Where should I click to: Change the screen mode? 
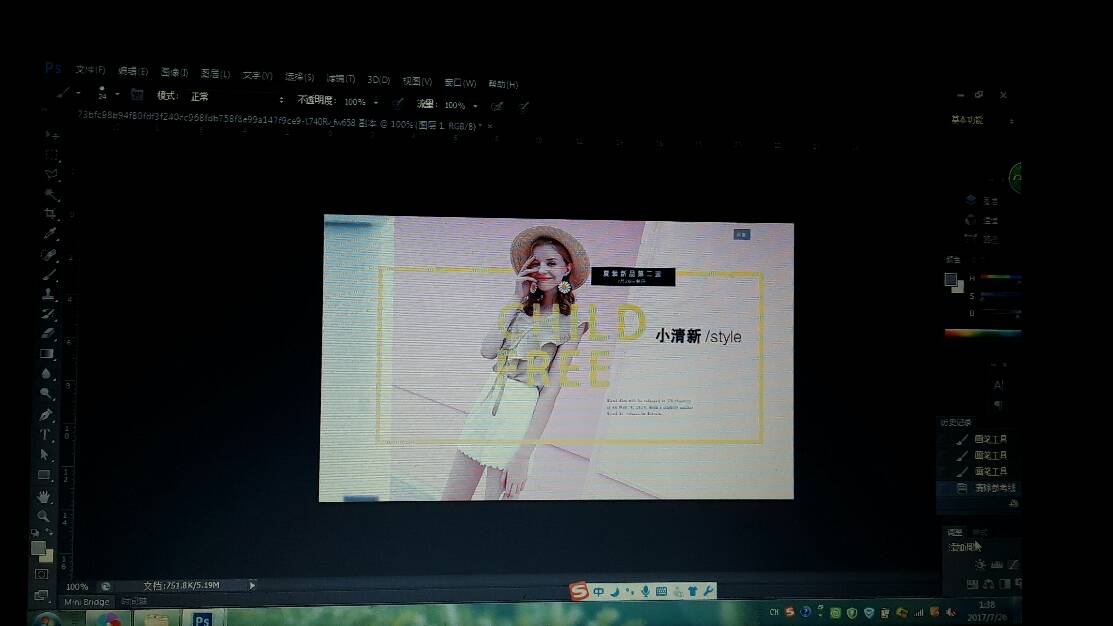[41, 595]
